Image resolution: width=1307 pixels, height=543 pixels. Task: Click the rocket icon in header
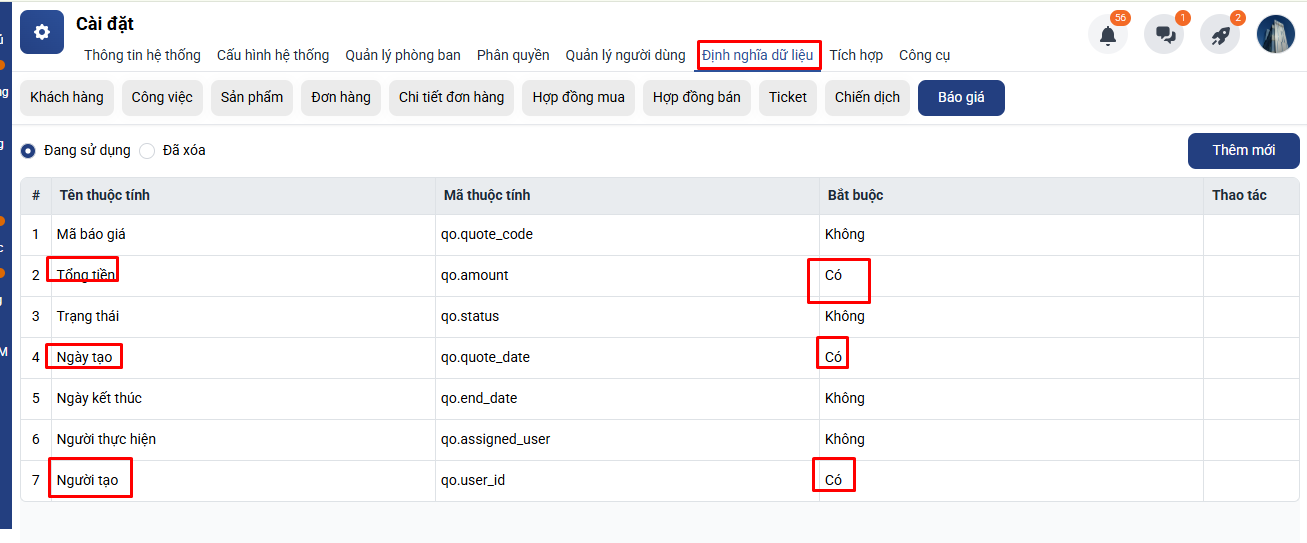(x=1220, y=35)
